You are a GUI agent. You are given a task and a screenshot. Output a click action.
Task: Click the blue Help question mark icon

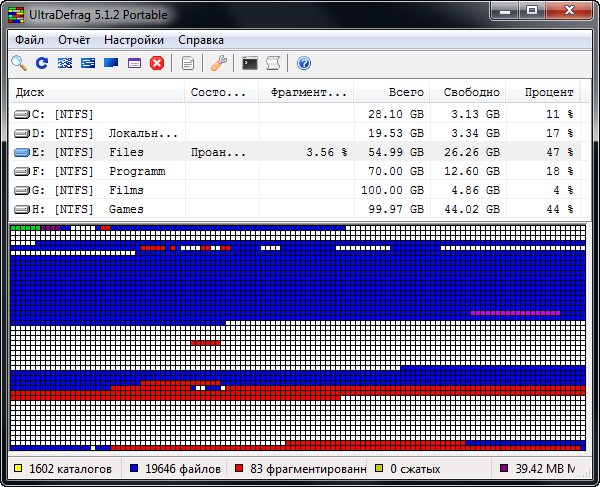[x=304, y=63]
